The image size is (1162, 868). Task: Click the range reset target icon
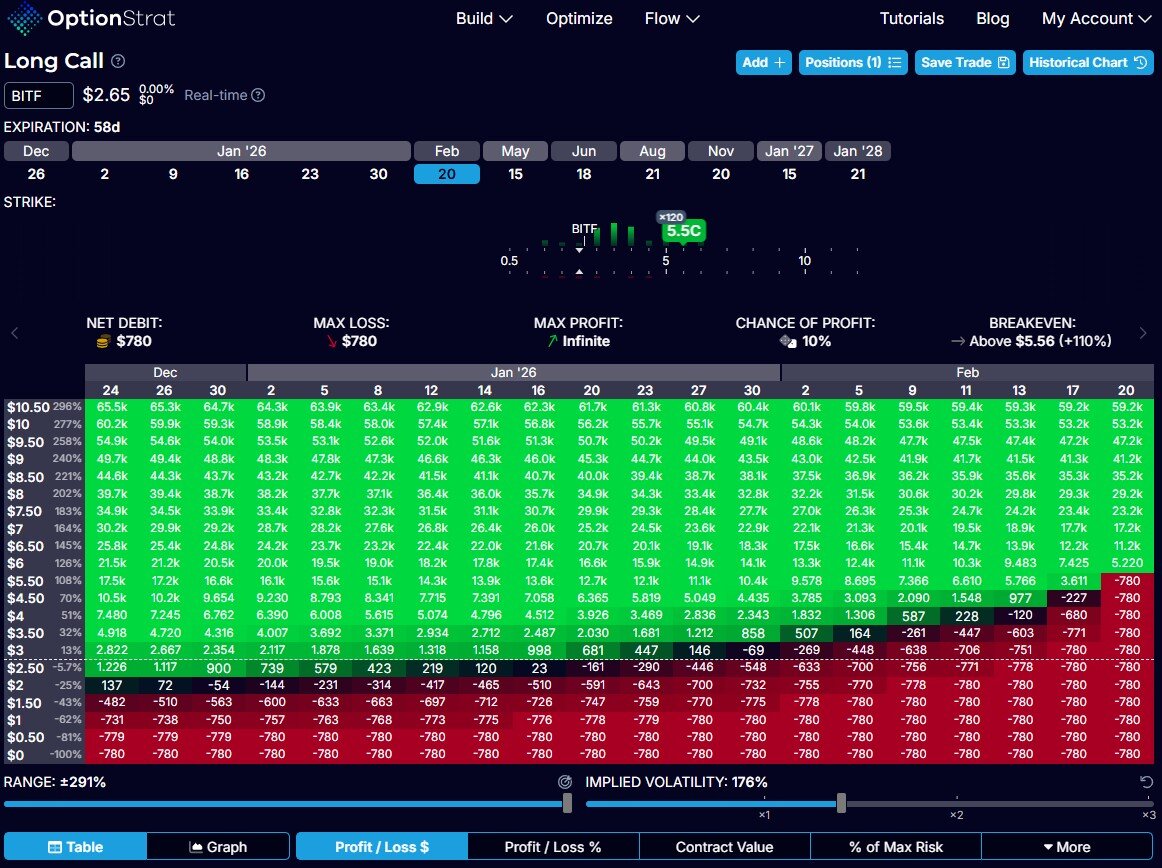[x=565, y=782]
